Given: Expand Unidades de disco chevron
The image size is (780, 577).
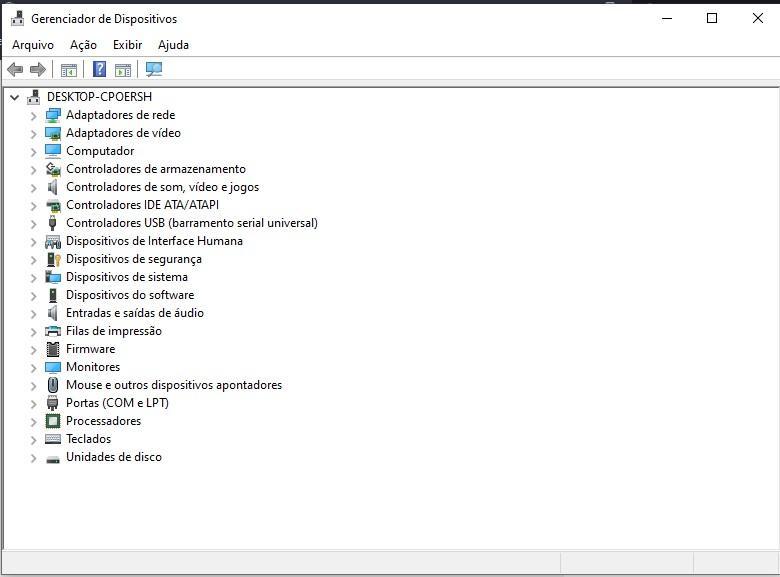Looking at the screenshot, I should pos(33,458).
